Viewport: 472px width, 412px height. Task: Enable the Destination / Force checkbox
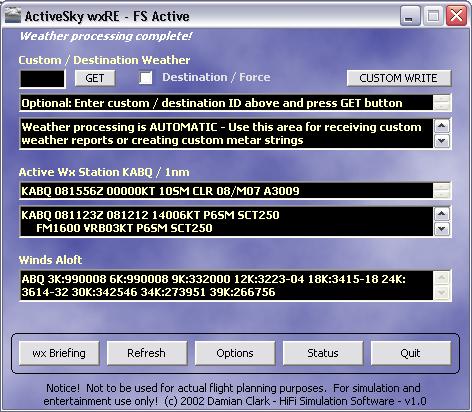pos(146,78)
